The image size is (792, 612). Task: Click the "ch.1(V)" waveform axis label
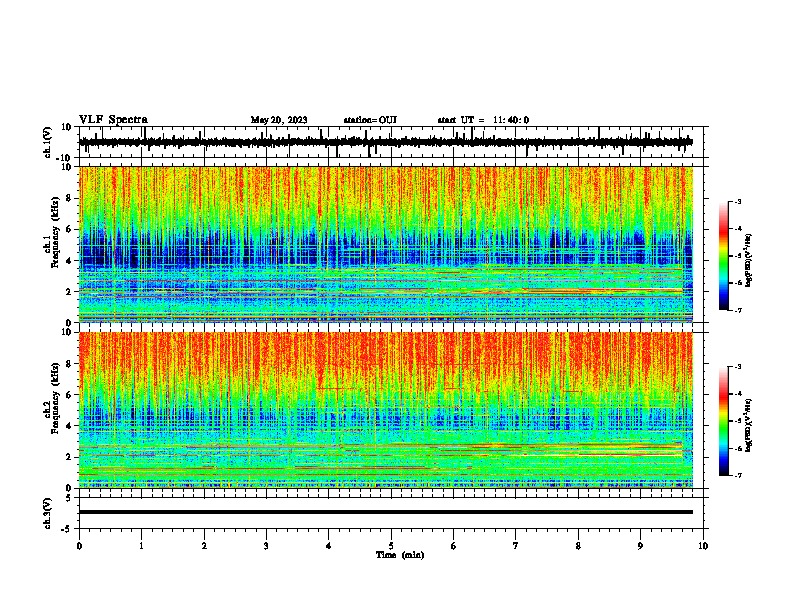(x=48, y=142)
